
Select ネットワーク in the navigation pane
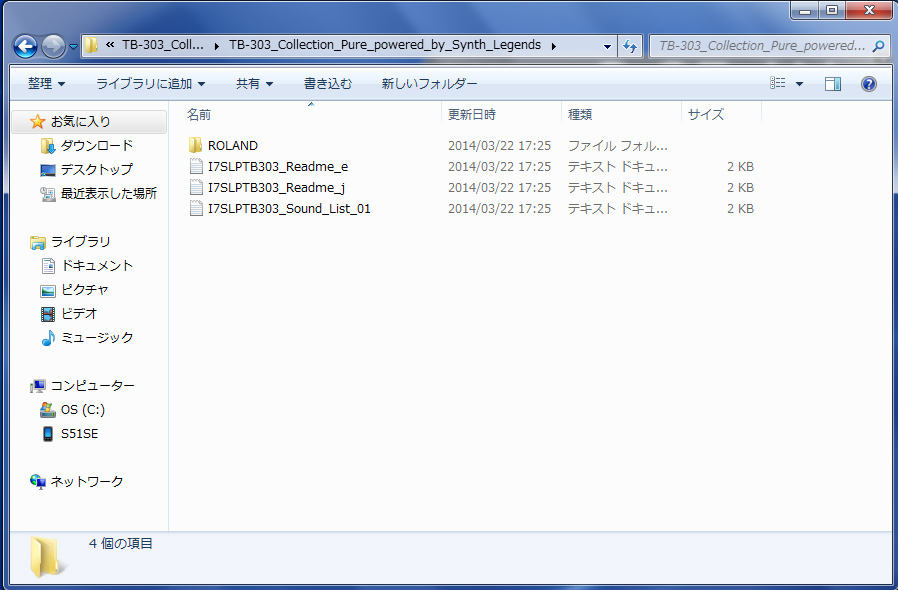[x=86, y=482]
